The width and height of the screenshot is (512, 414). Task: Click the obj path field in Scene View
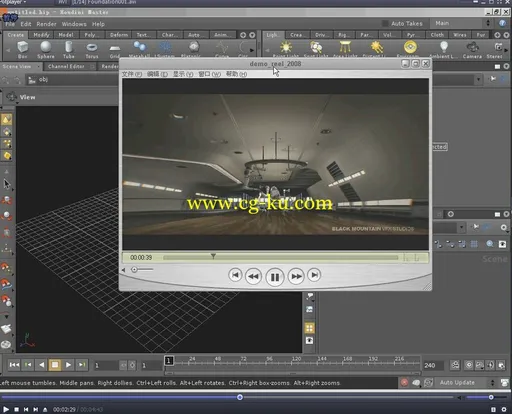[x=73, y=80]
